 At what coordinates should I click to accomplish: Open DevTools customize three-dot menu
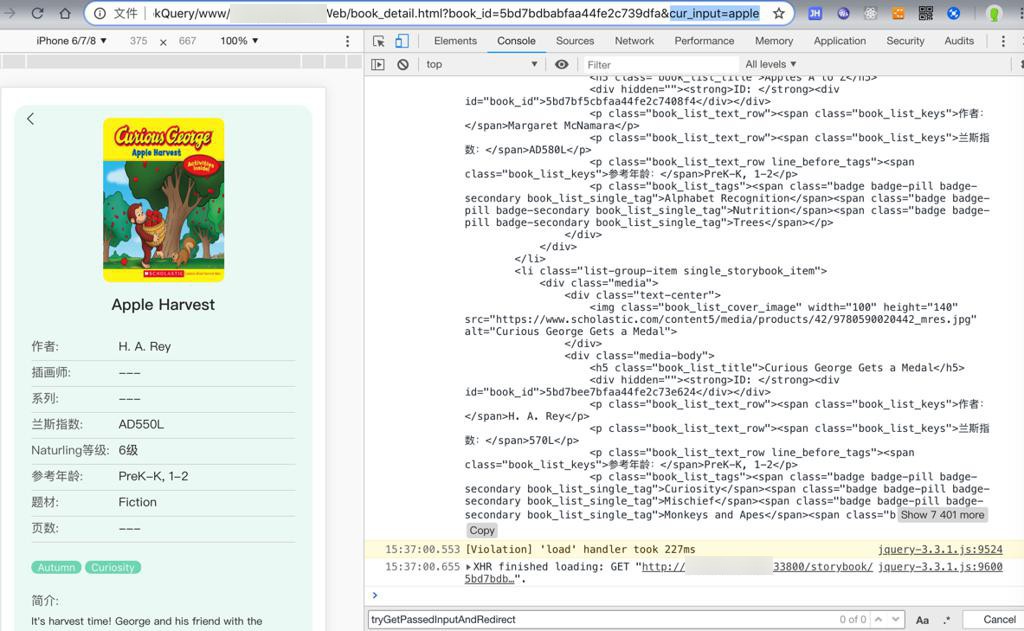(x=1003, y=41)
